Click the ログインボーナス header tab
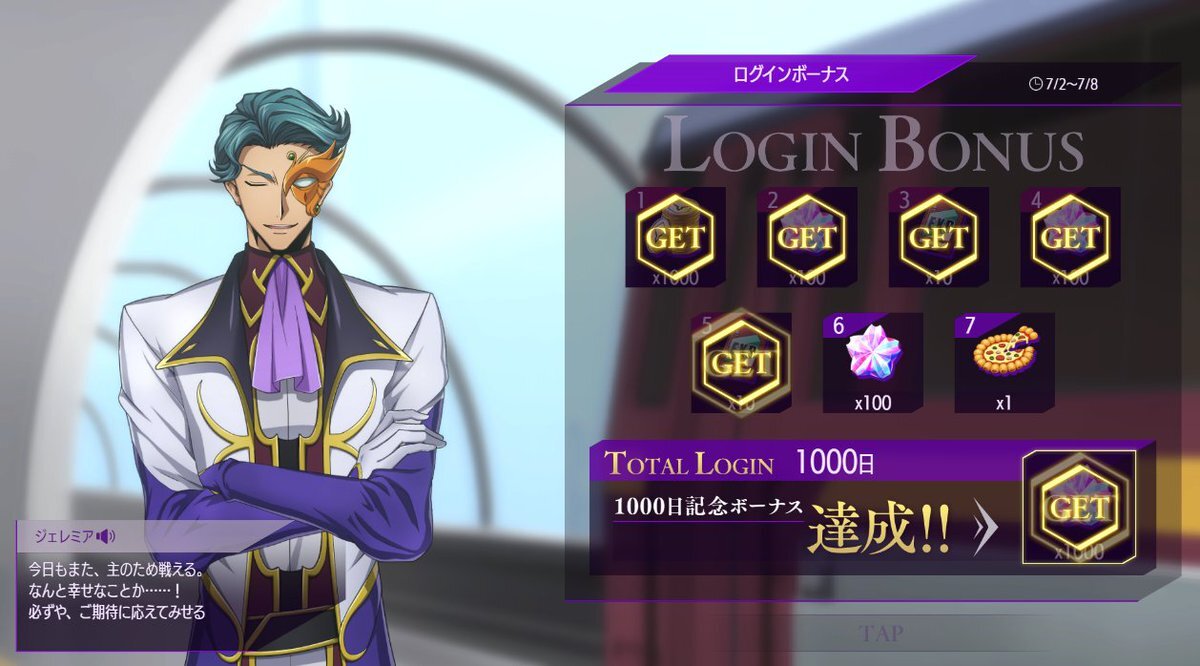Screen dimensions: 1200x666 pos(790,73)
